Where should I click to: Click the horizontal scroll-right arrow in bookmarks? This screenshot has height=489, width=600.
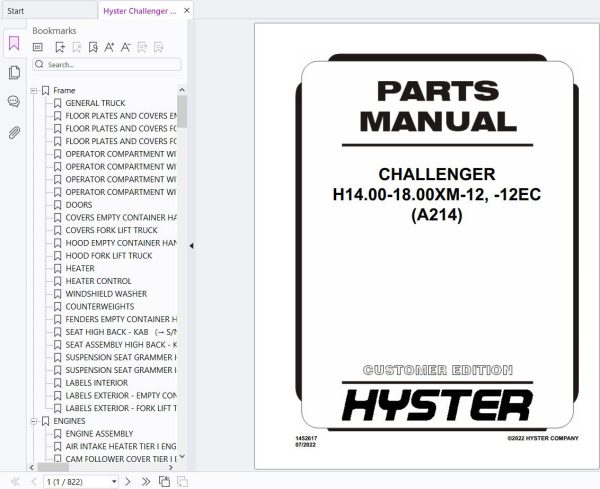tap(171, 467)
